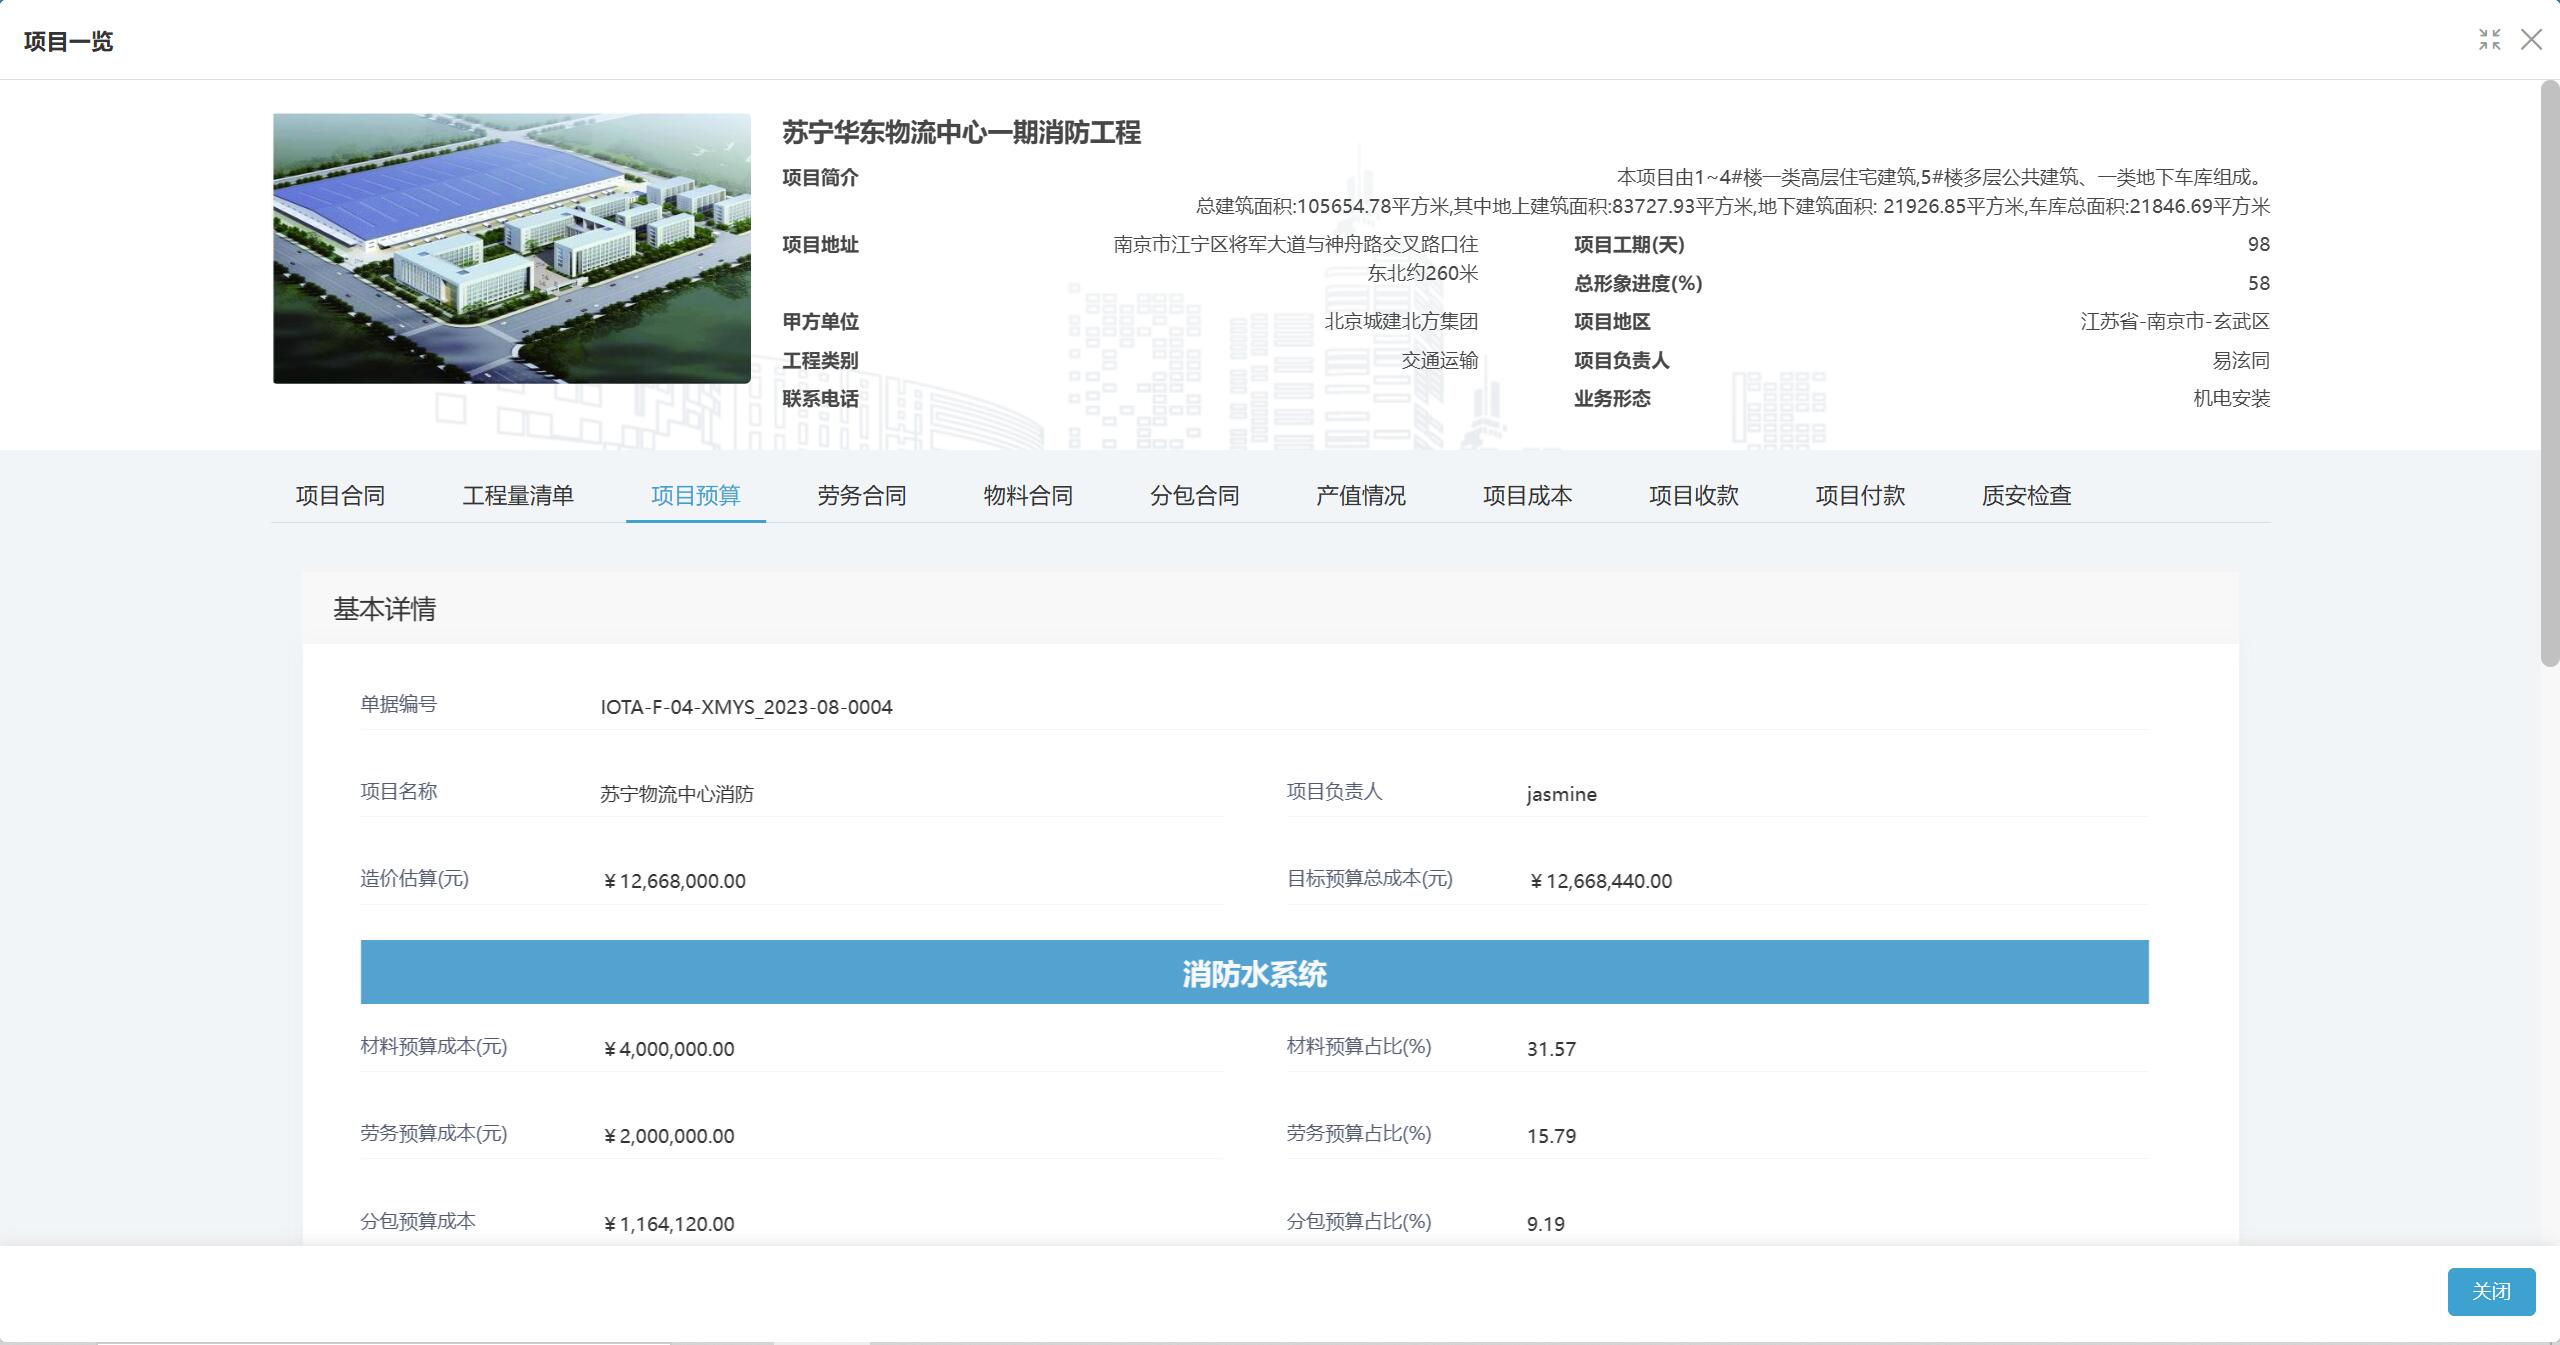Click the 基本详情 section heading
Image resolution: width=2560 pixels, height=1345 pixels.
point(384,609)
